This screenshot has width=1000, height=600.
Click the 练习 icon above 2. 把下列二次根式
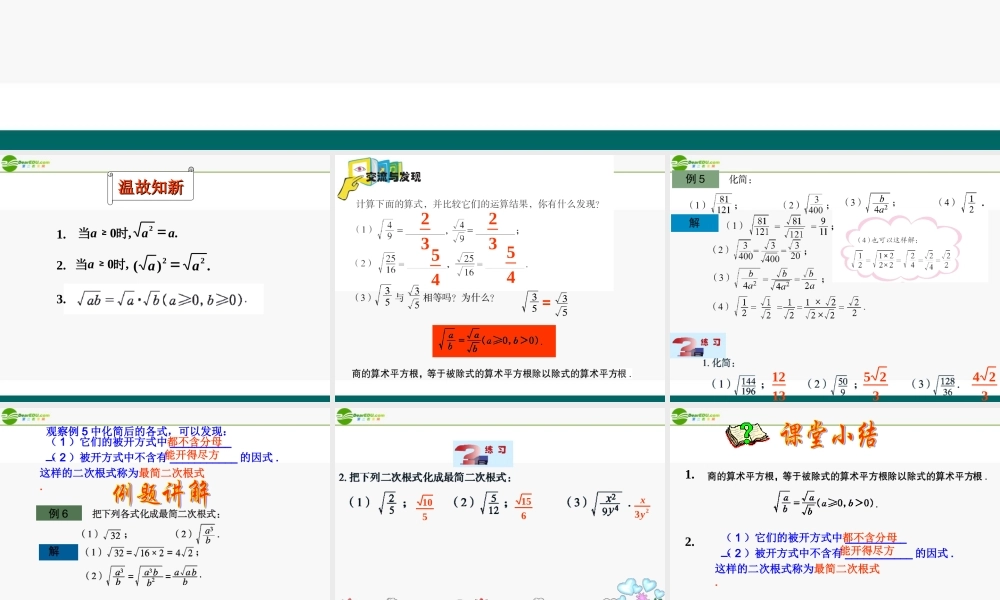point(483,453)
